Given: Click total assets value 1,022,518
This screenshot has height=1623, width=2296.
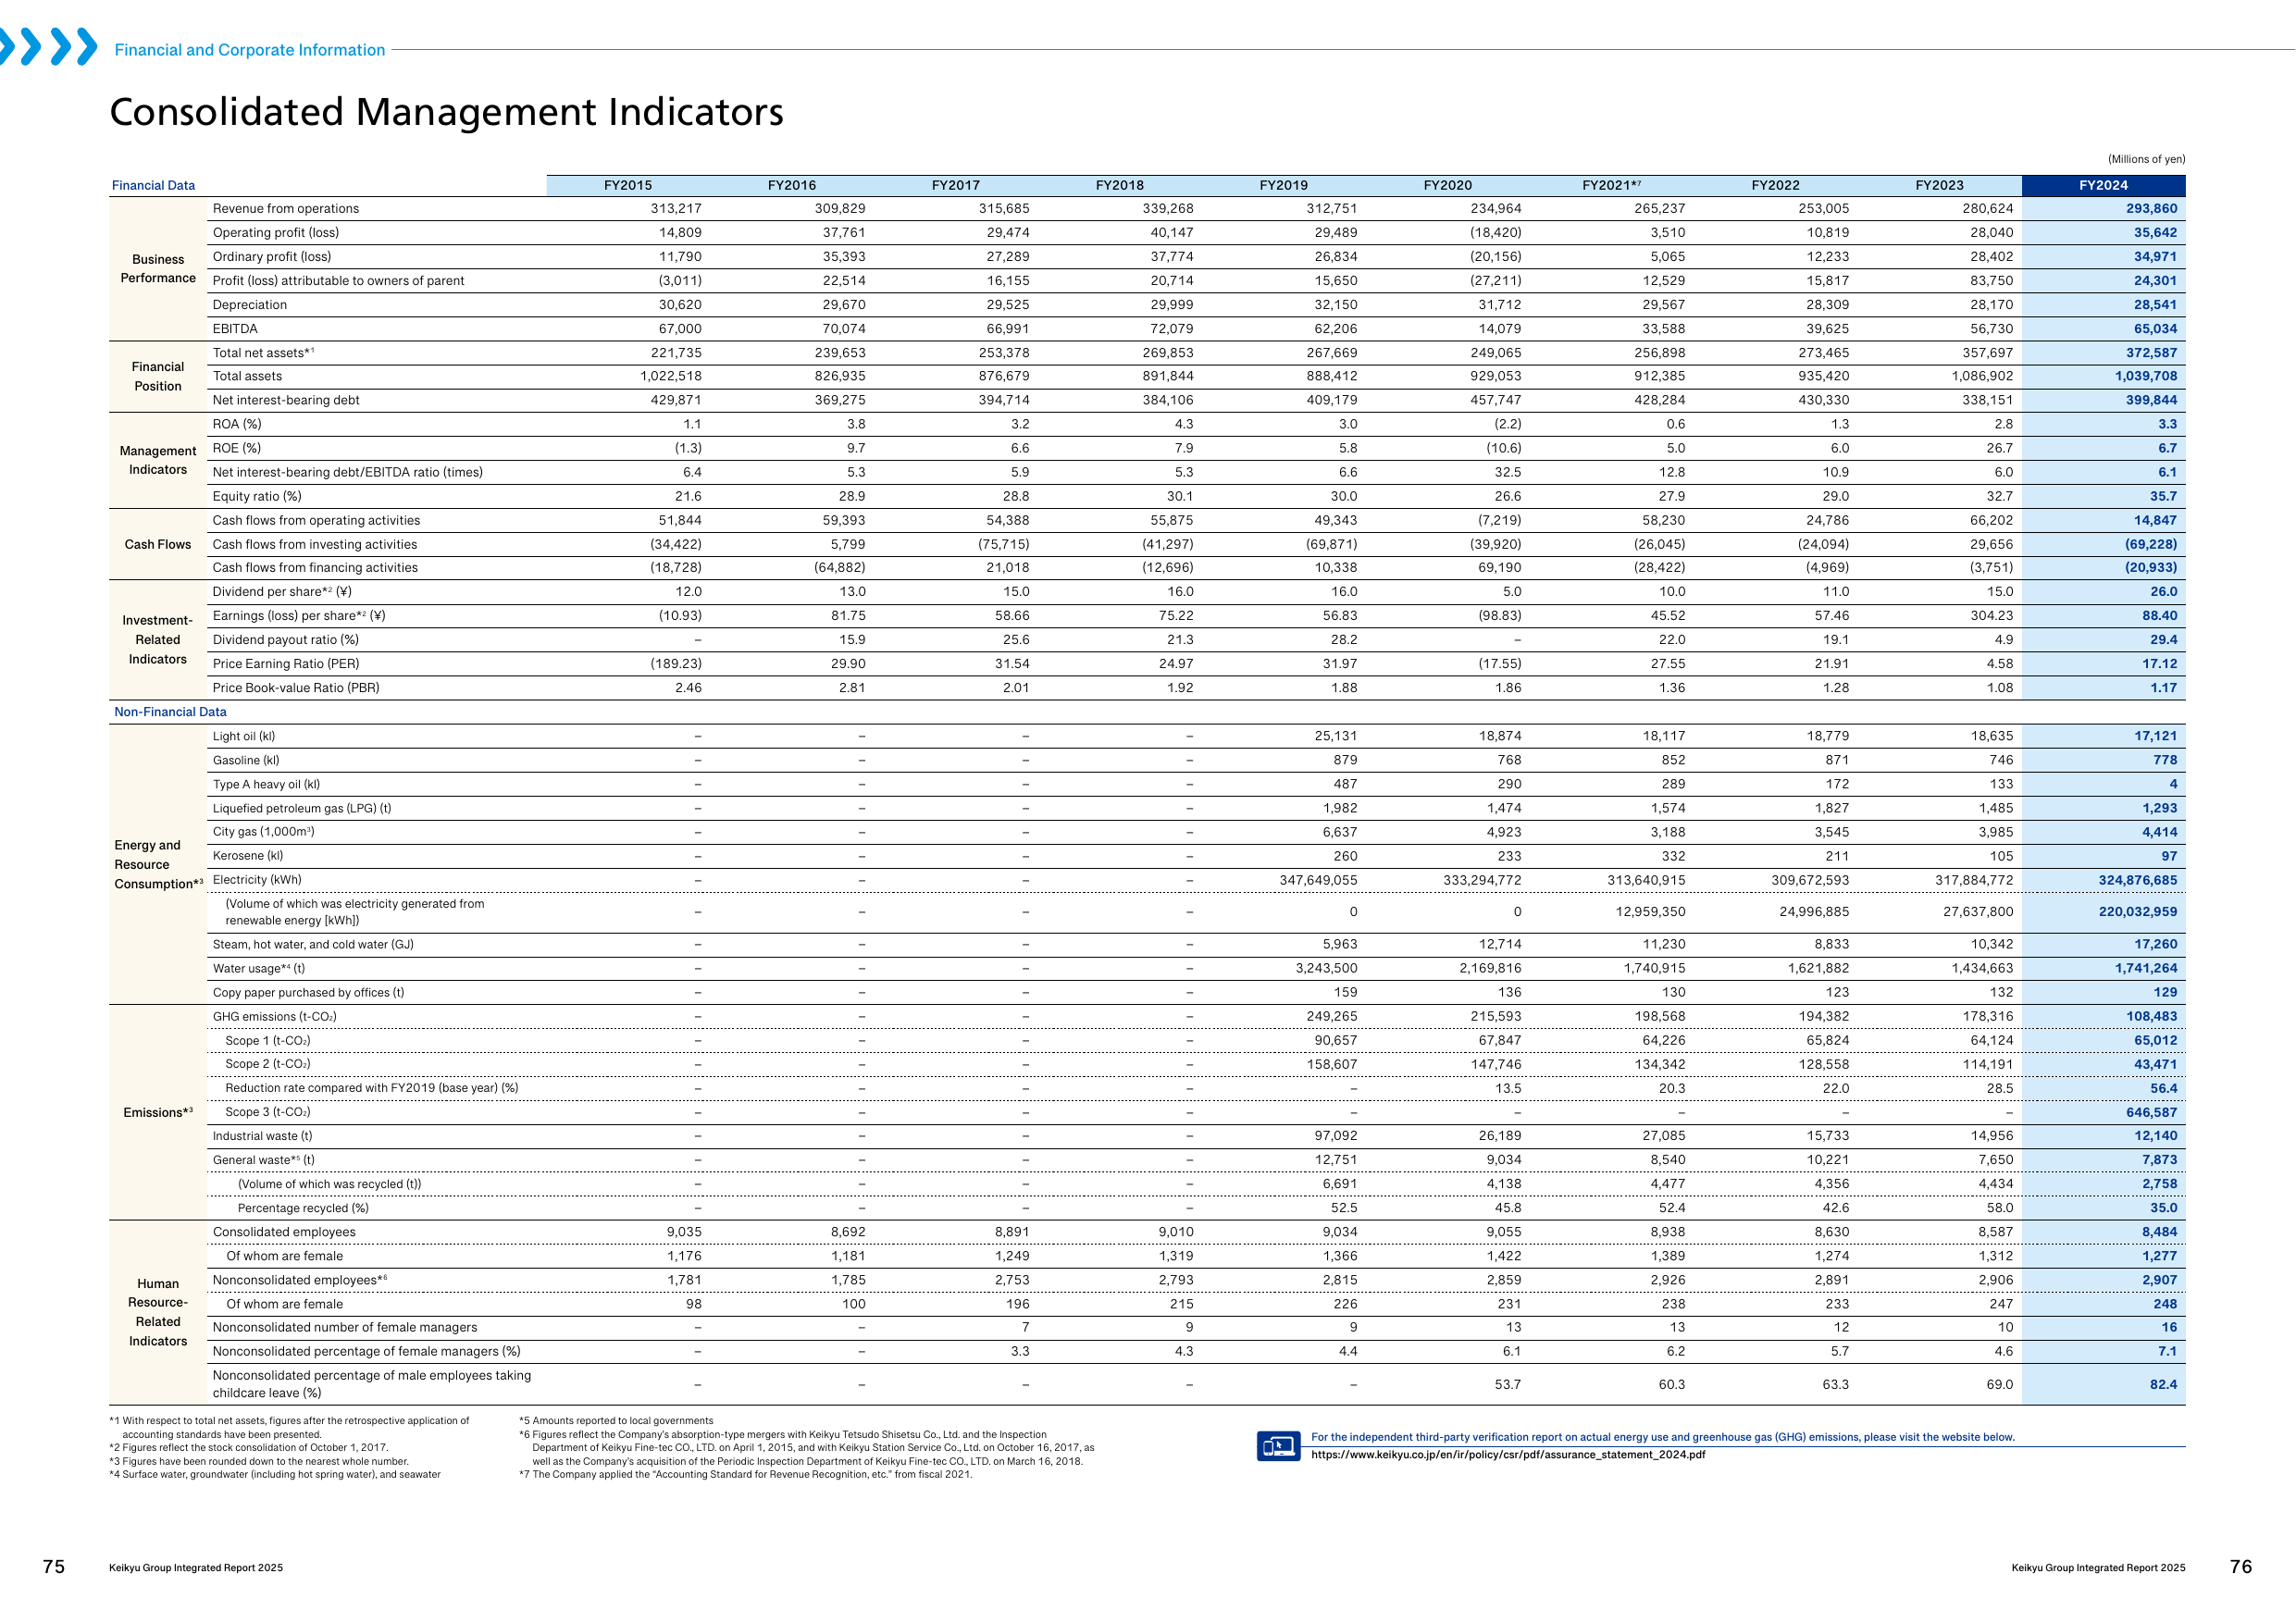Looking at the screenshot, I should 671,376.
